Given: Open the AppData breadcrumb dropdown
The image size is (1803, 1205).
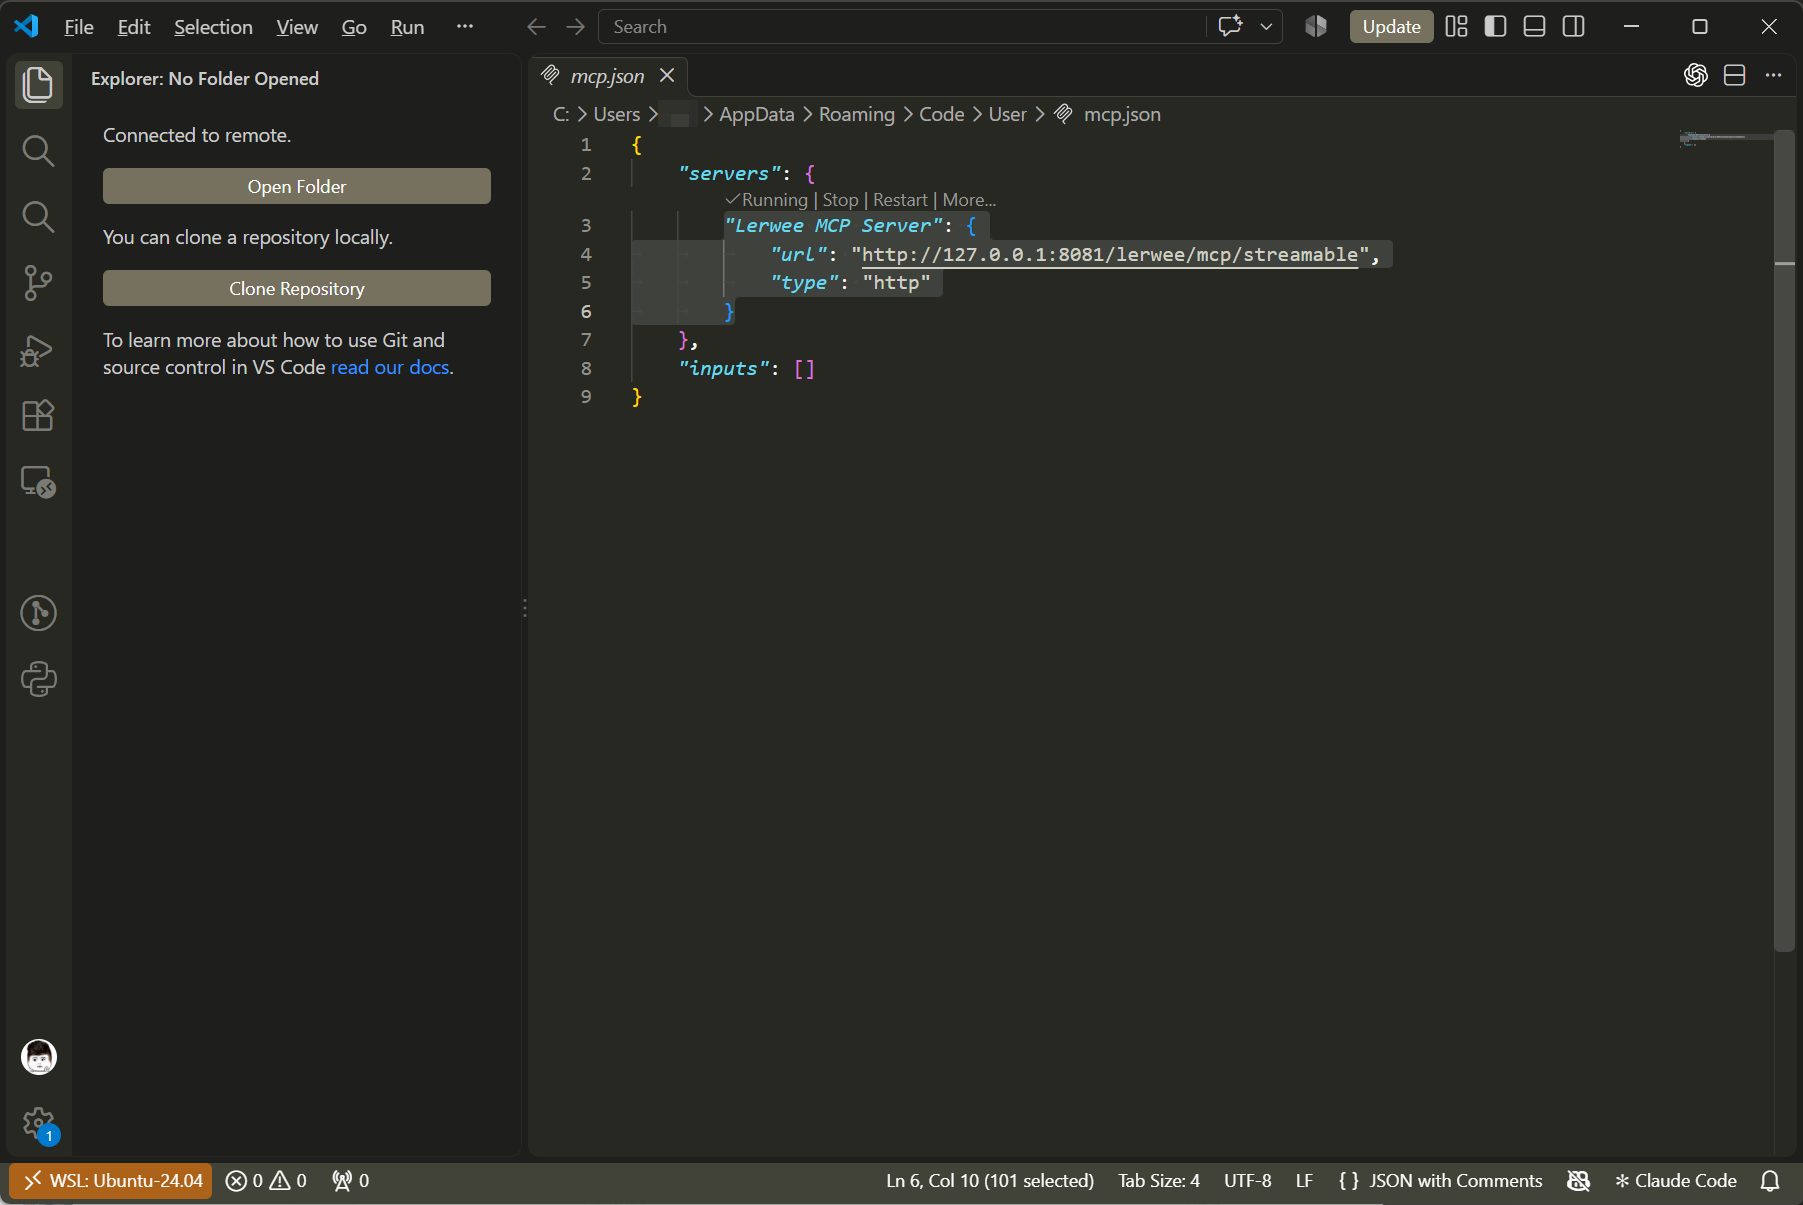Looking at the screenshot, I should (x=757, y=114).
